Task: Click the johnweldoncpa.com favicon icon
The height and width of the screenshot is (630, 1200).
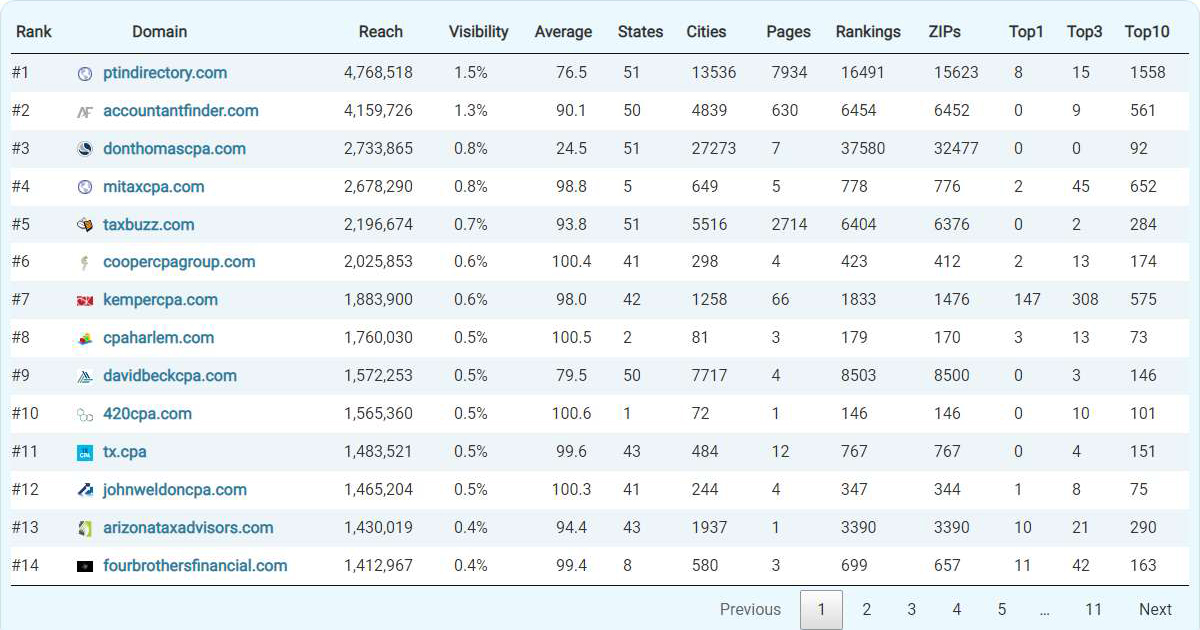Action: pos(85,490)
